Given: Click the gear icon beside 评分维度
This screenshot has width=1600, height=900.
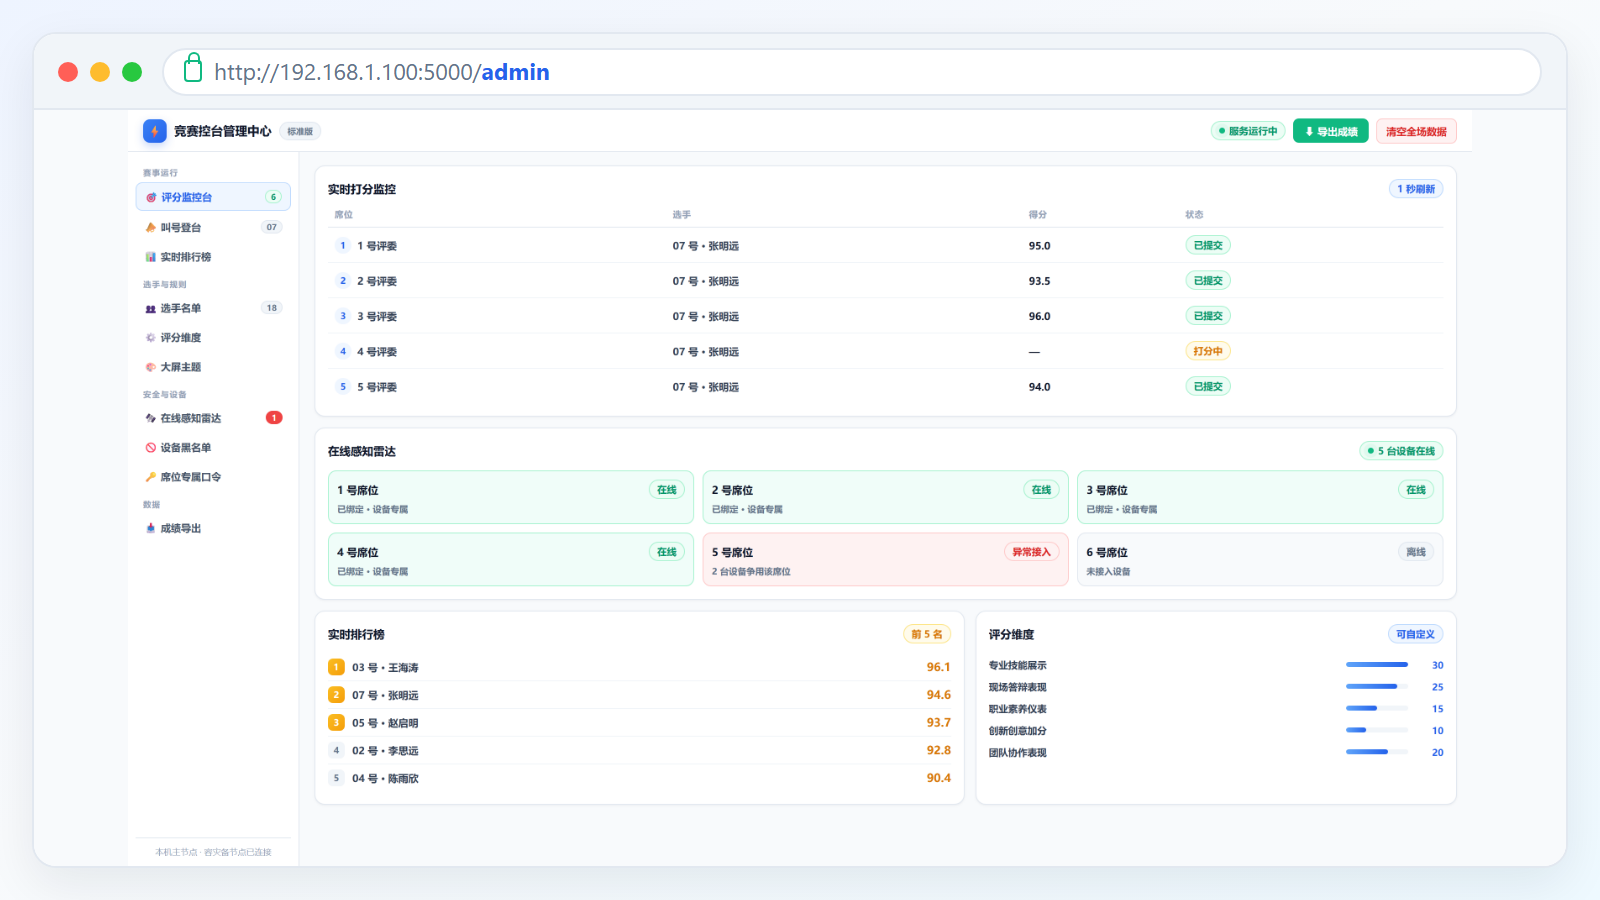Looking at the screenshot, I should pos(151,338).
